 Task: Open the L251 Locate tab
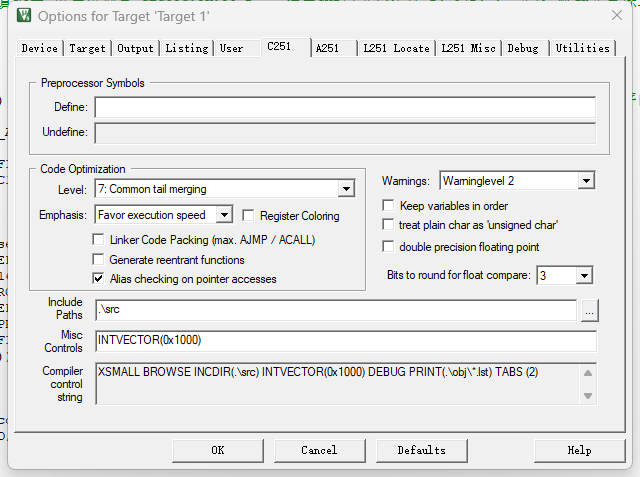pyautogui.click(x=397, y=48)
